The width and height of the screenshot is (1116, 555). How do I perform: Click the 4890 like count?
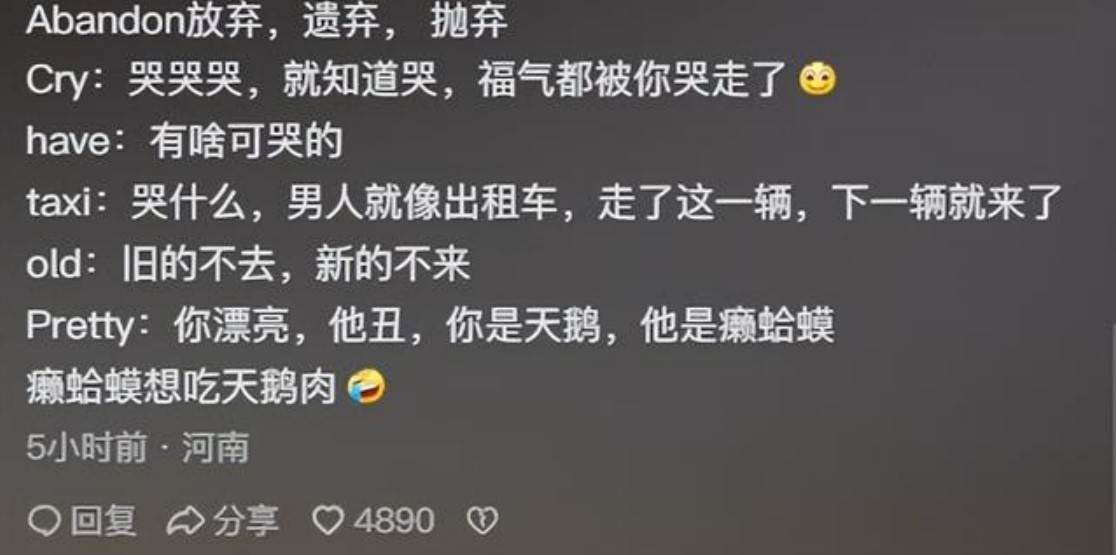[394, 522]
